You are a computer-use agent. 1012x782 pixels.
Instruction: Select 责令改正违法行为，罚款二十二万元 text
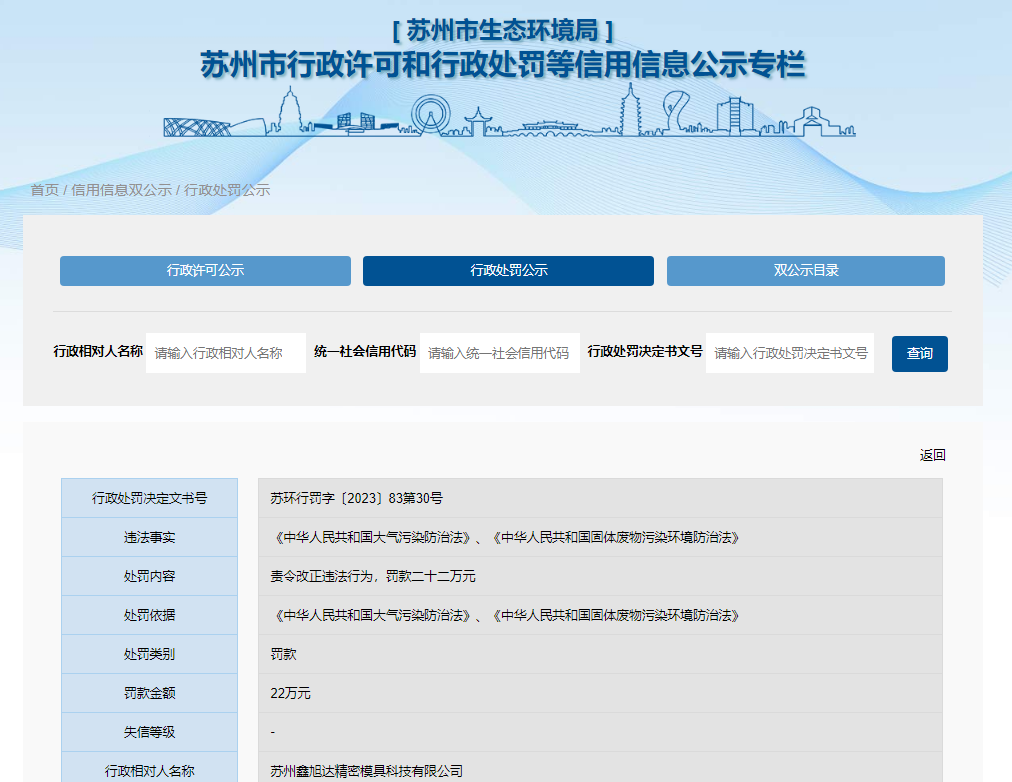372,576
